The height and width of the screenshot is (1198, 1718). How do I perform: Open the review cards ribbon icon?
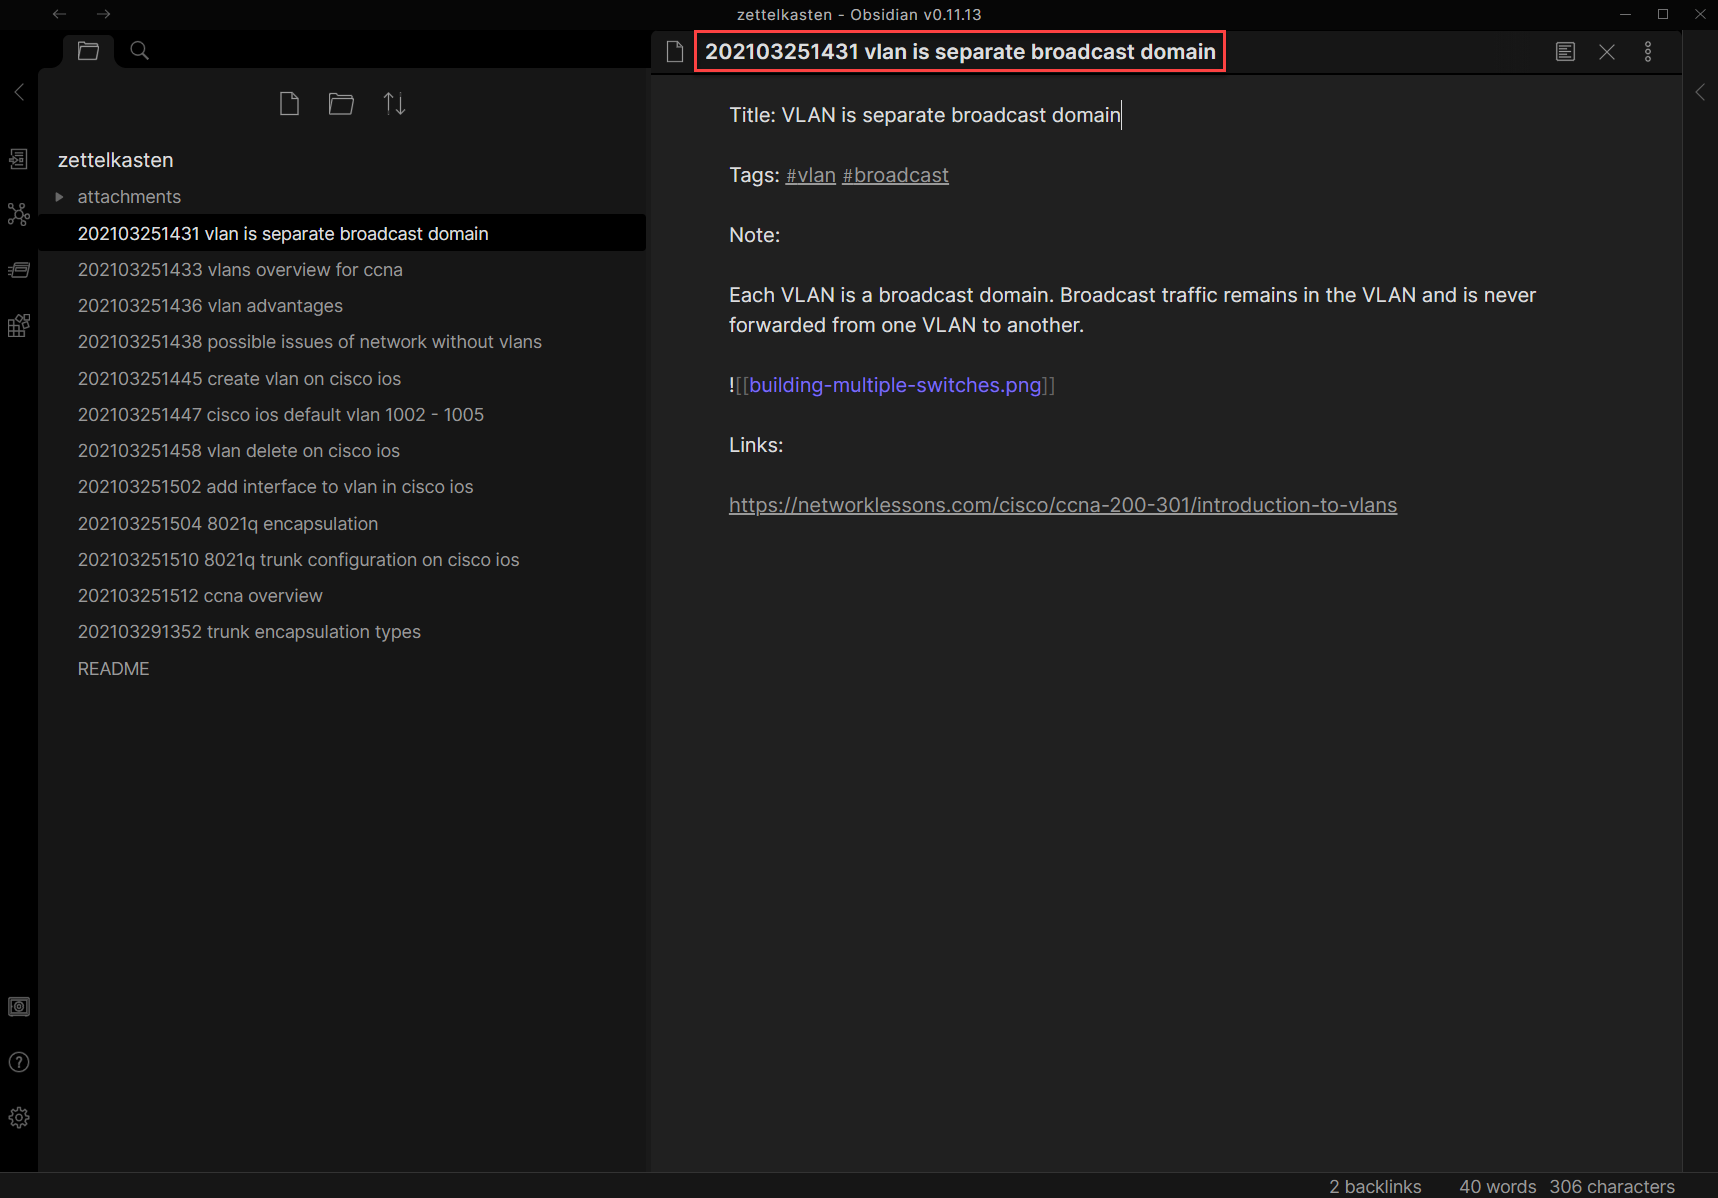point(19,269)
